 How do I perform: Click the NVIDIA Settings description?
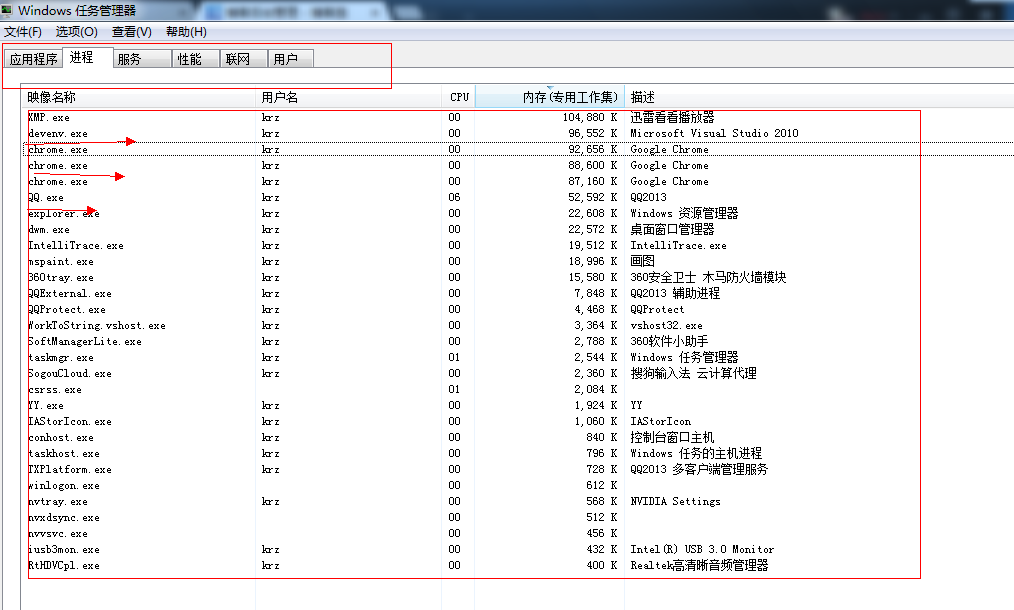click(676, 501)
